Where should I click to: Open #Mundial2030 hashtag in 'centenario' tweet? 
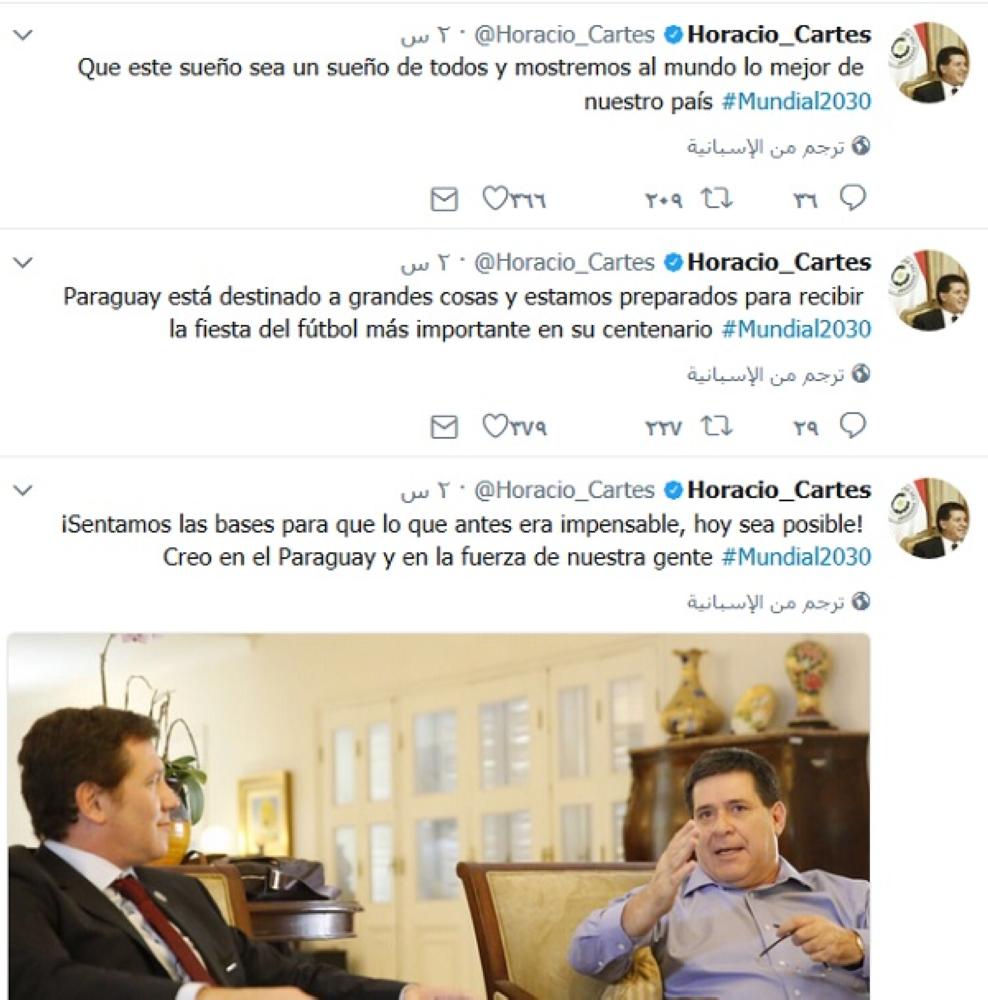coord(796,329)
